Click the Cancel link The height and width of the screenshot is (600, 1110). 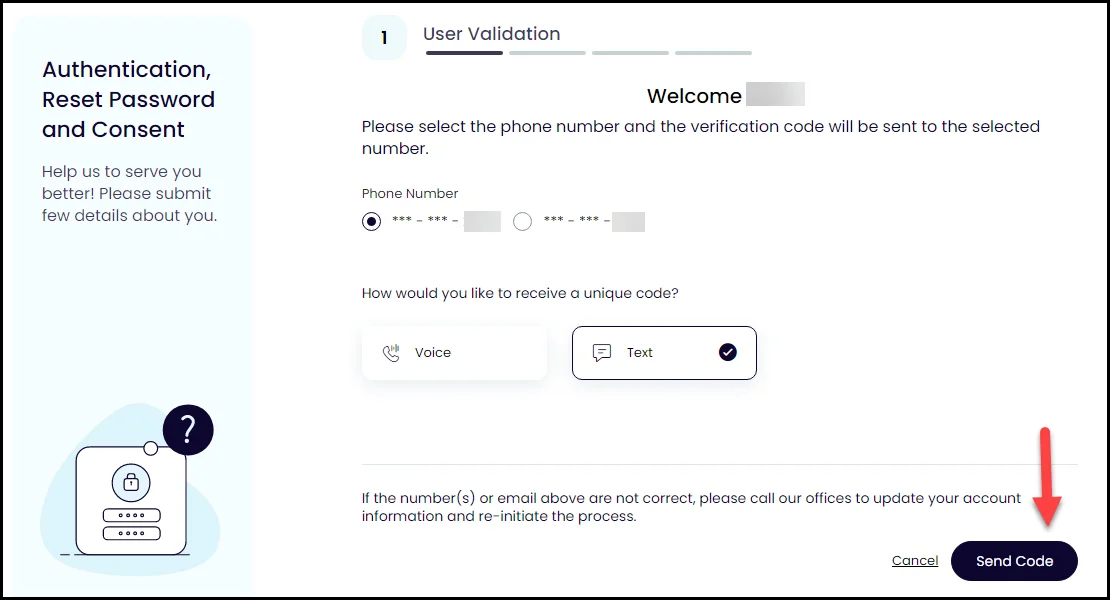915,561
